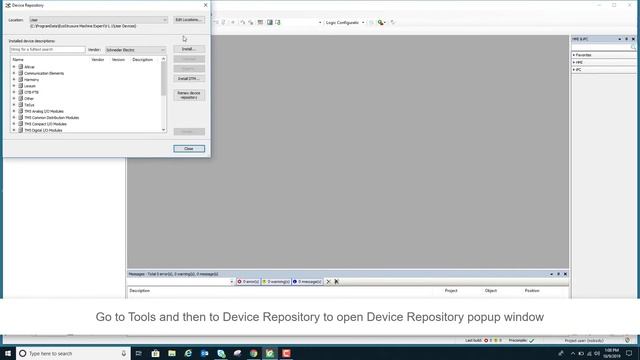This screenshot has width=640, height=360.
Task: Click the toolbar icon right of undo
Action: coord(251,22)
